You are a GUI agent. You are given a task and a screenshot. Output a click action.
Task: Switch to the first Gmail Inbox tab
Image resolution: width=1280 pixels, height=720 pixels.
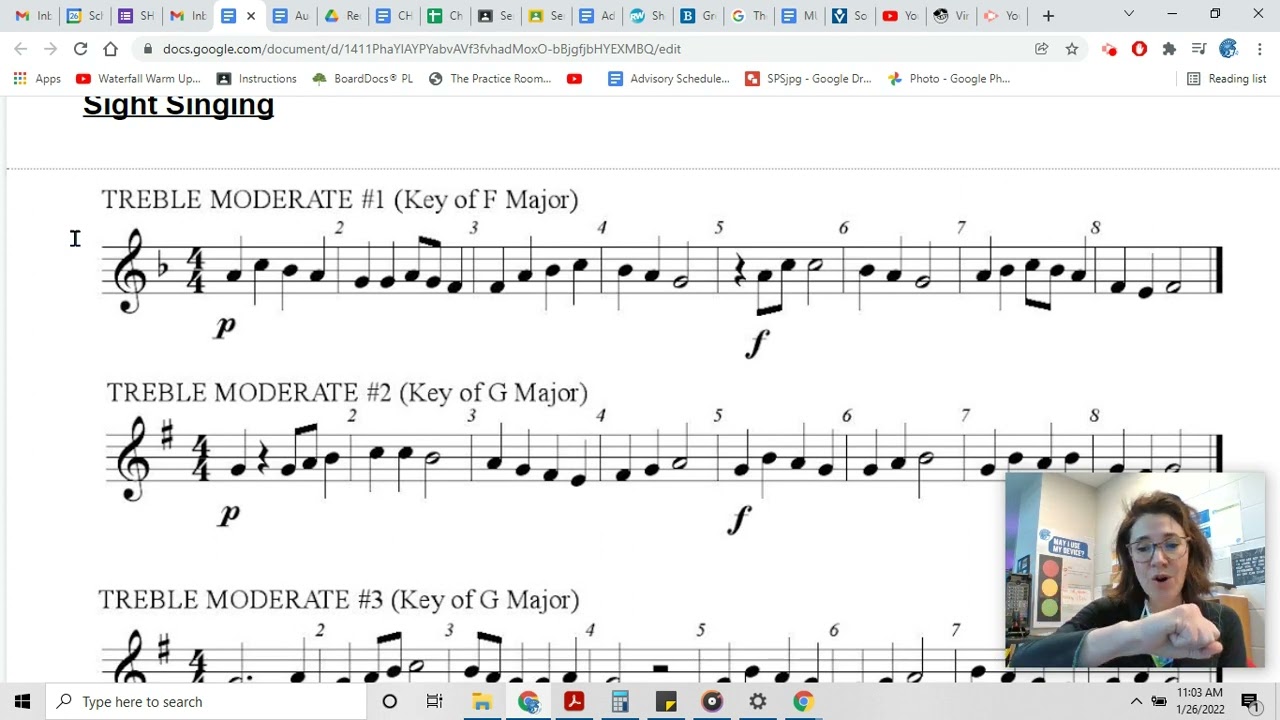(x=33, y=15)
